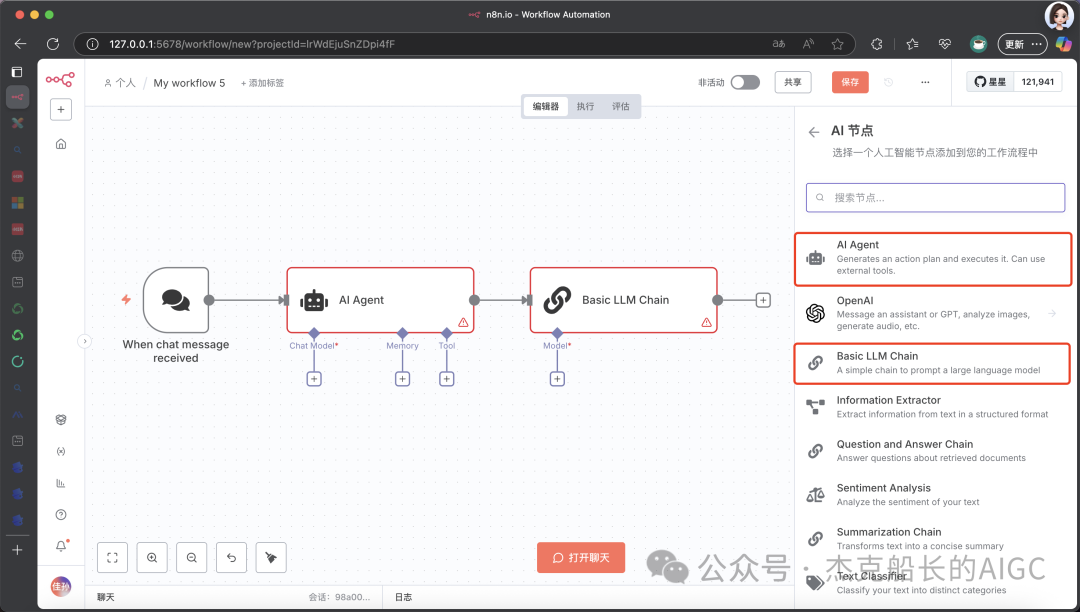The image size is (1080, 612).
Task: Go back using AI nodes panel arrow
Action: 814,132
